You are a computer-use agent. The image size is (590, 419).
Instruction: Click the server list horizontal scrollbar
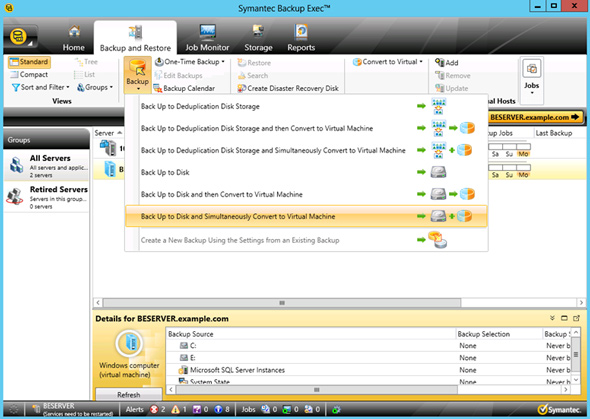point(282,303)
